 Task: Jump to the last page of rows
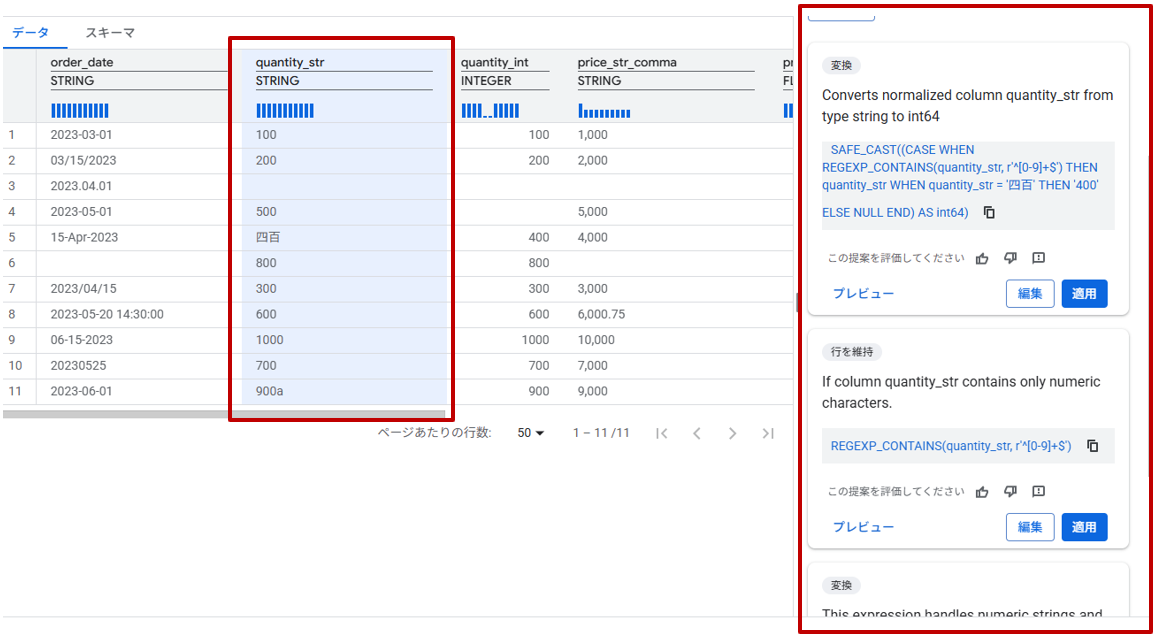pos(768,433)
